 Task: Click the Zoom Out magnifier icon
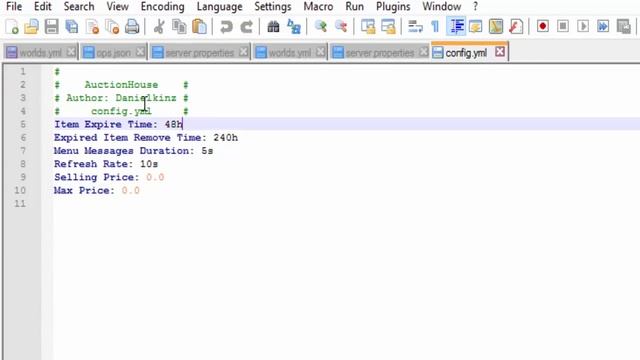click(x=340, y=27)
